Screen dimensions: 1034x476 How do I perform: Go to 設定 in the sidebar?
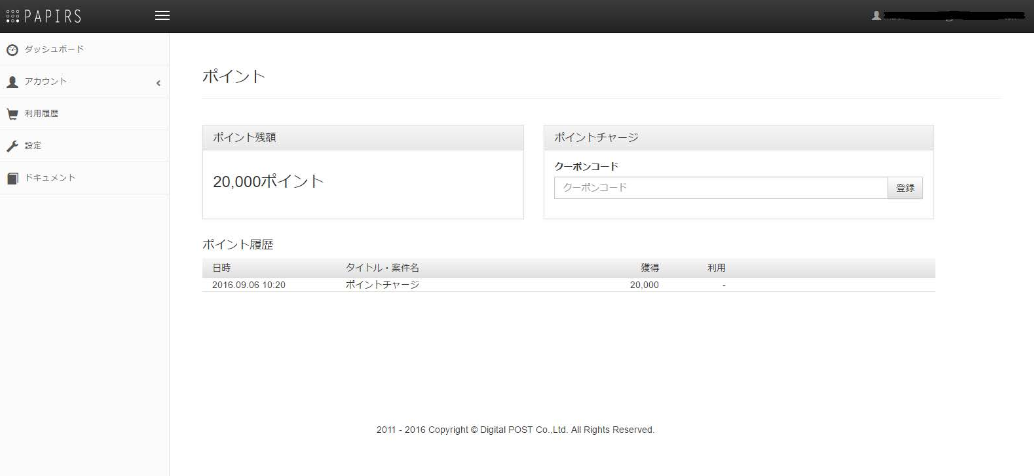(x=33, y=146)
